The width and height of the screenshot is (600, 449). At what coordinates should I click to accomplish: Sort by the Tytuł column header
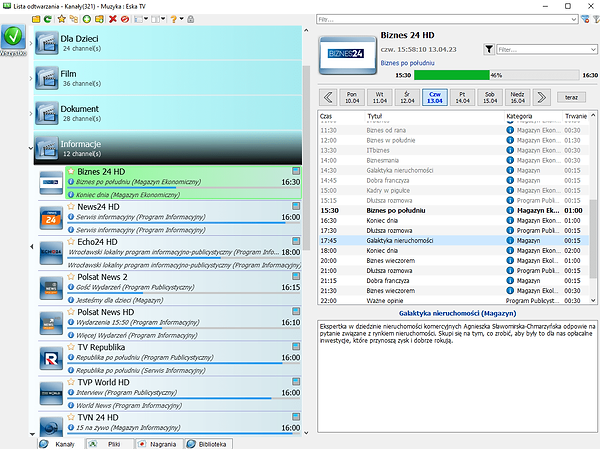(x=434, y=116)
